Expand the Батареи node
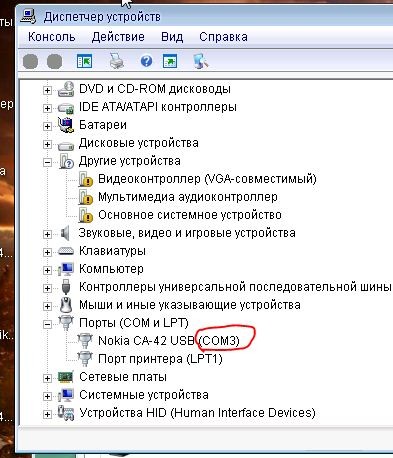The height and width of the screenshot is (458, 393). pos(47,126)
